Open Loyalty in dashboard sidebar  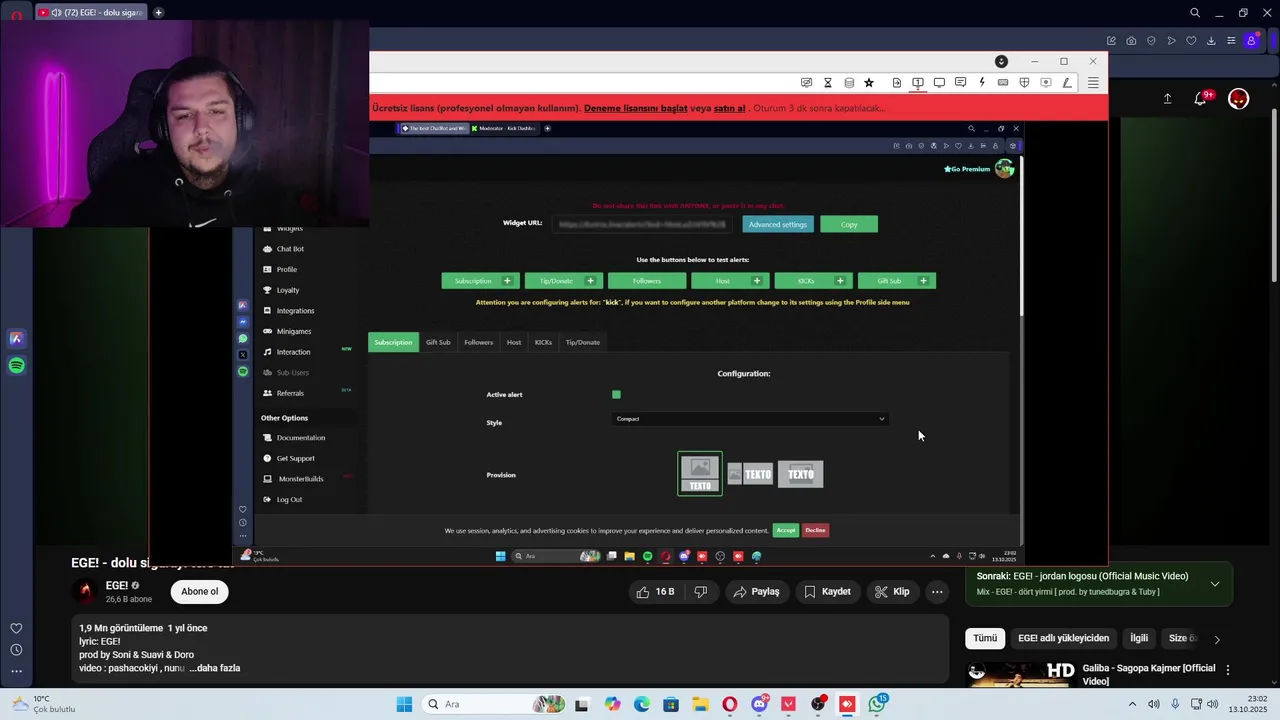click(x=288, y=290)
